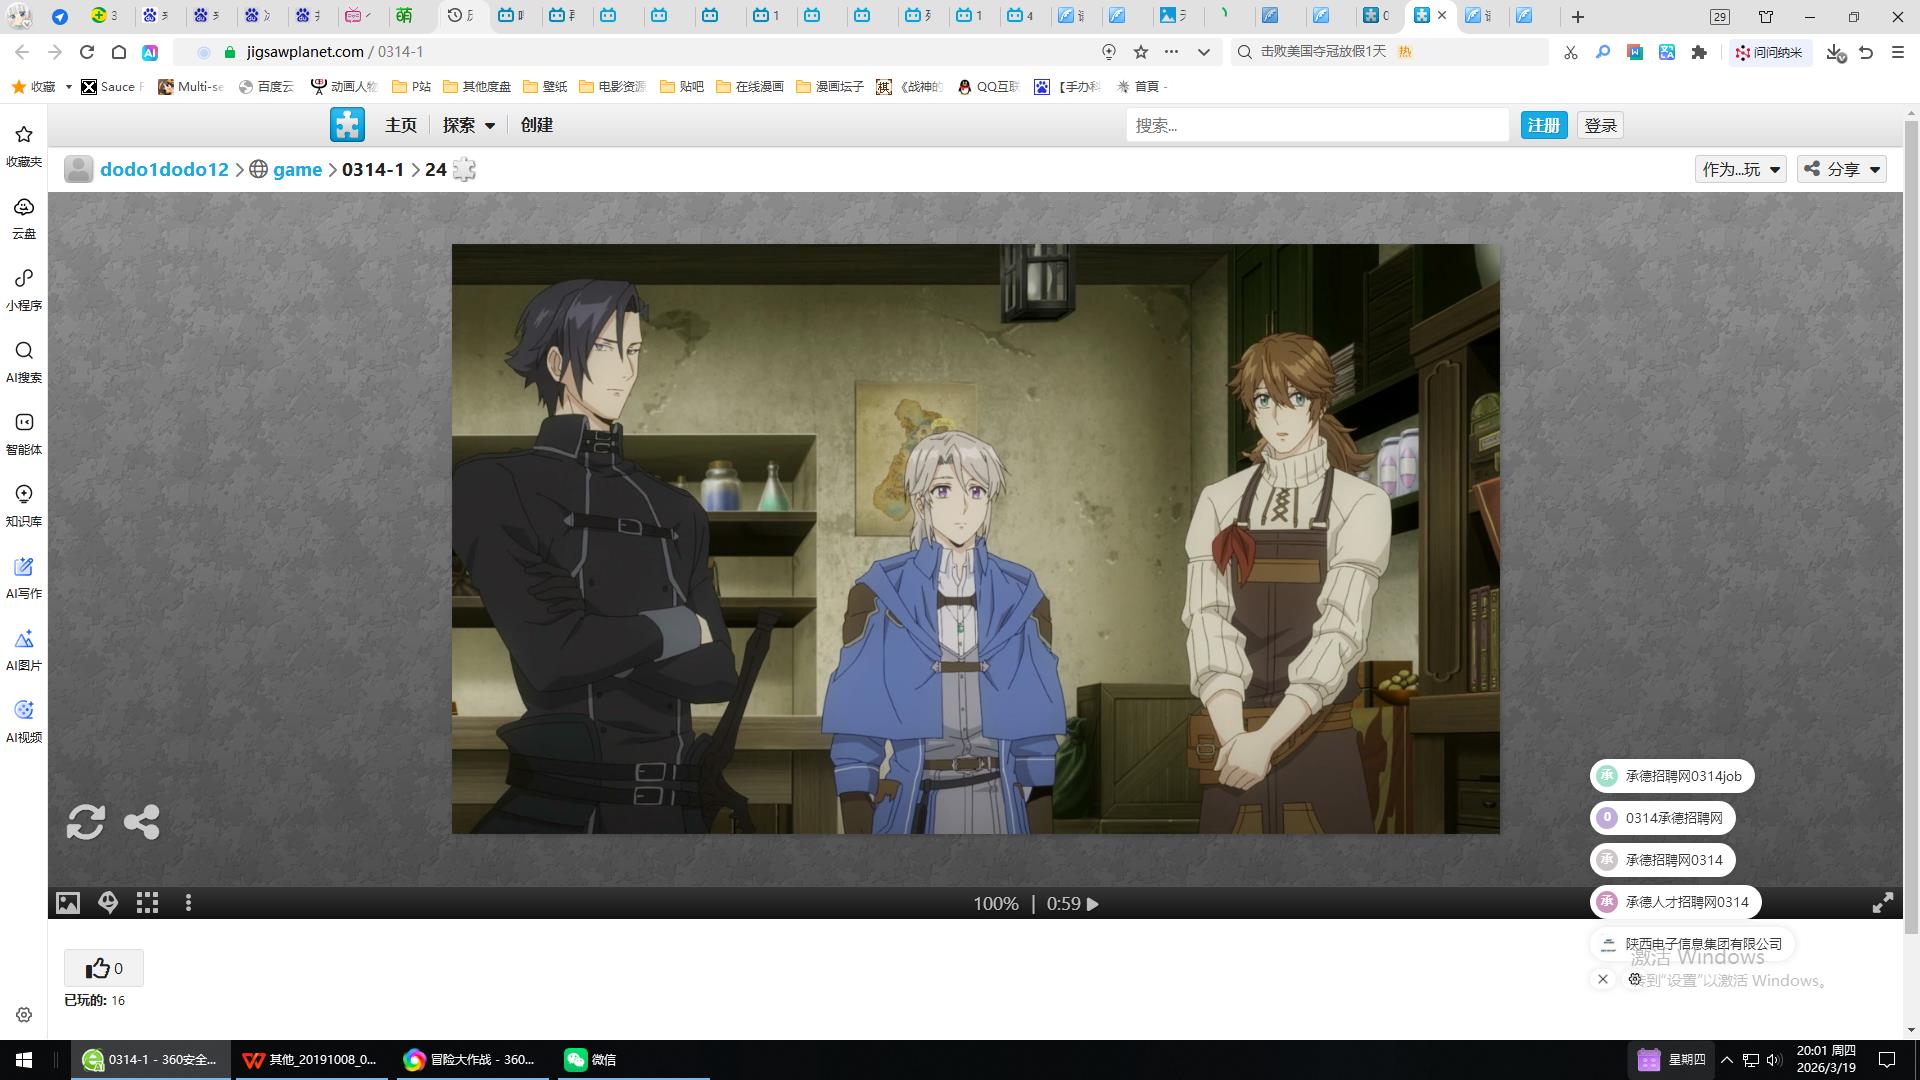Viewport: 1920px width, 1080px height.
Task: Go to 主页 home menu item
Action: click(x=400, y=125)
